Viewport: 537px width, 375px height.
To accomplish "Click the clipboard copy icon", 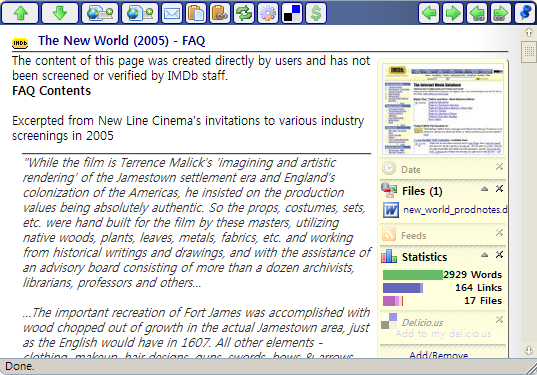I will pyautogui.click(x=196, y=13).
